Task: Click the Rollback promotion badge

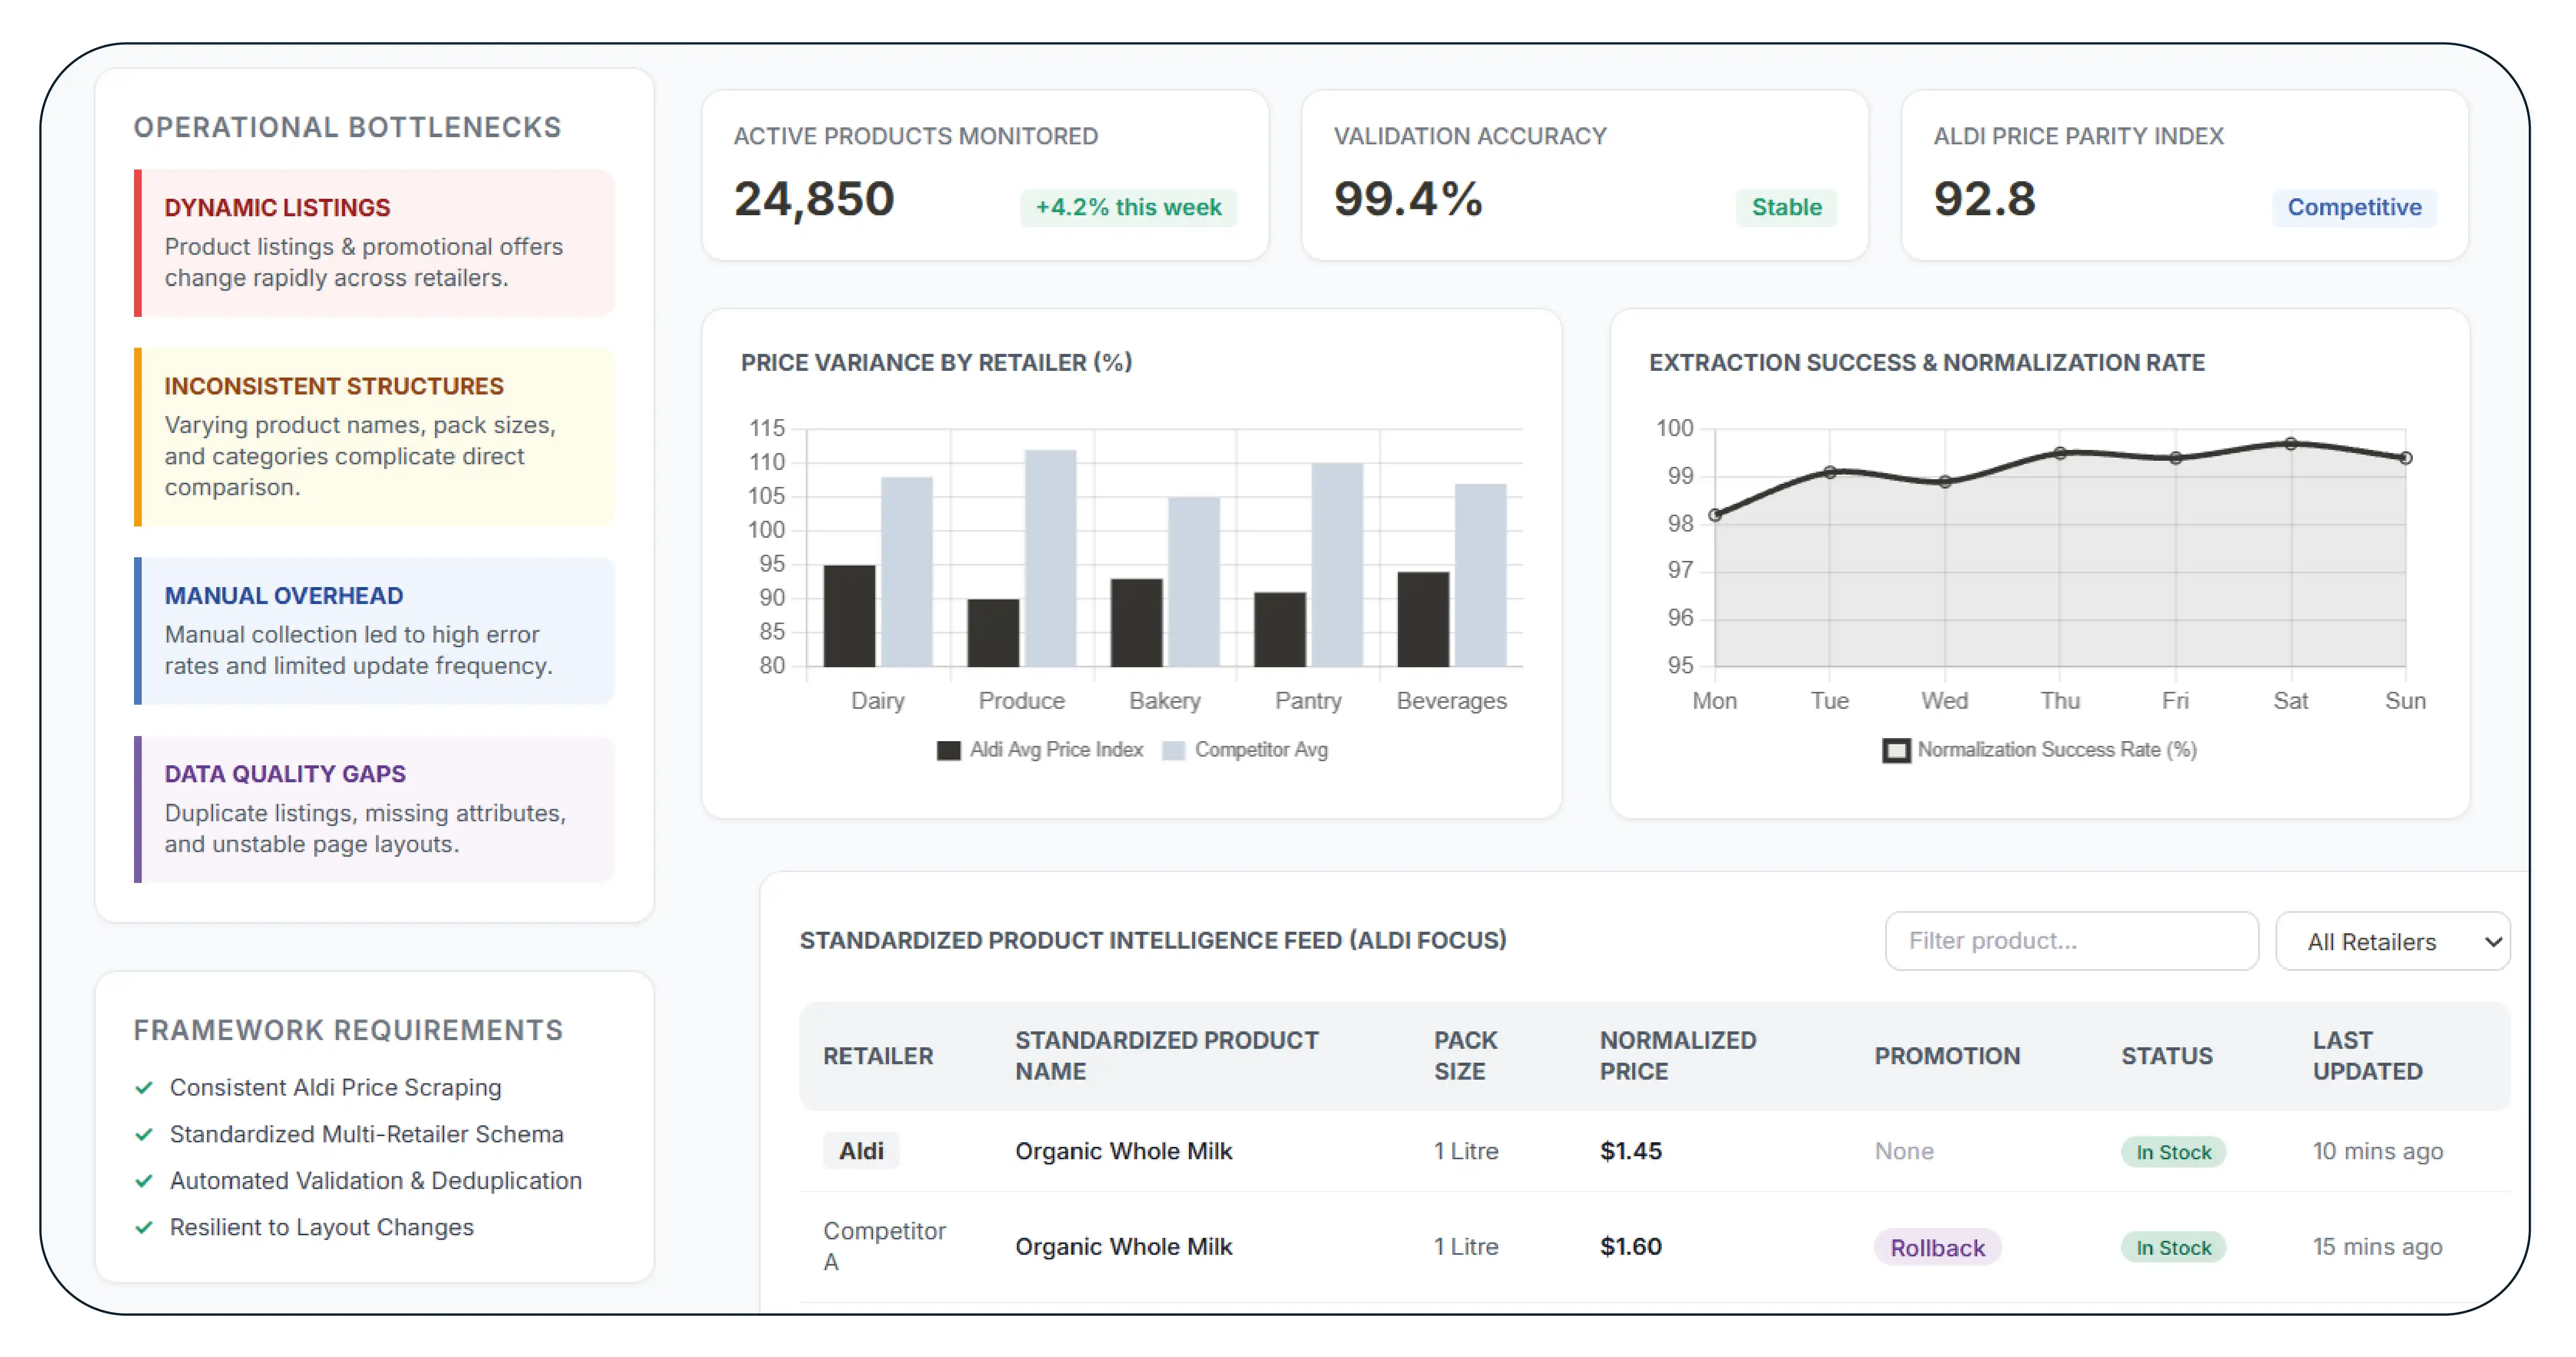Action: click(1937, 1248)
